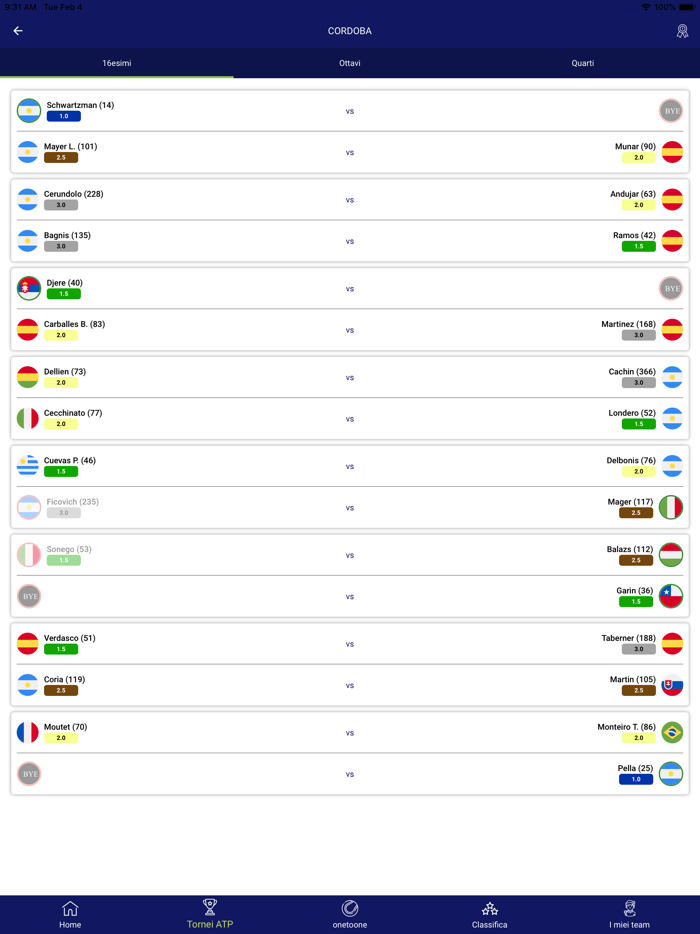Tap Ramos's green 1.5 price badge
700x934 pixels.
click(638, 246)
